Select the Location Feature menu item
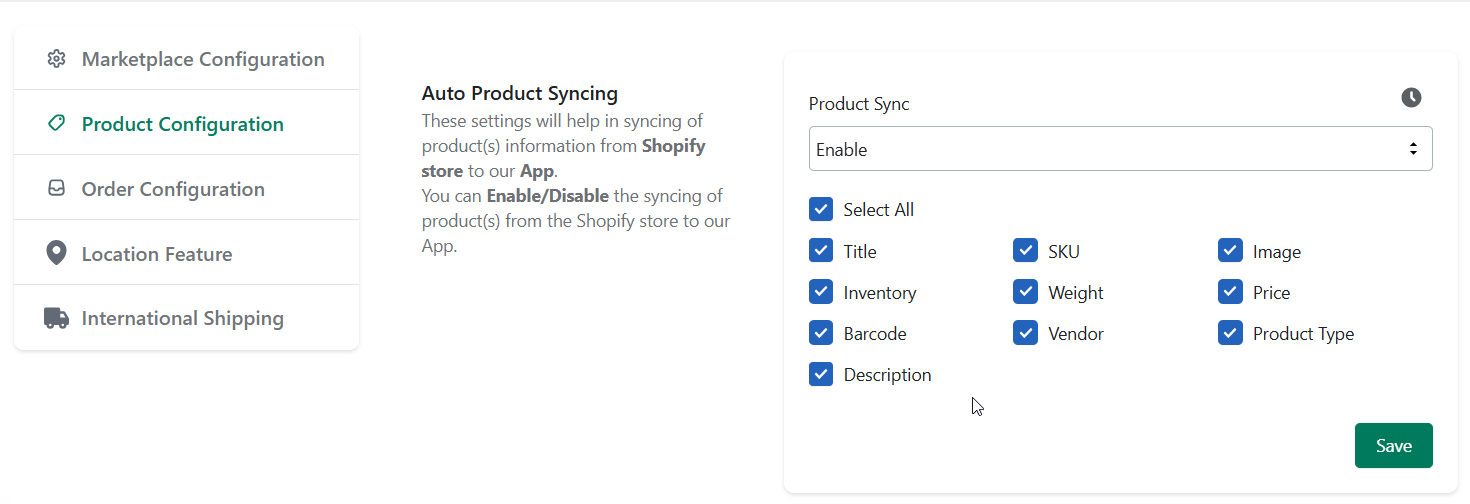1470x504 pixels. (186, 254)
